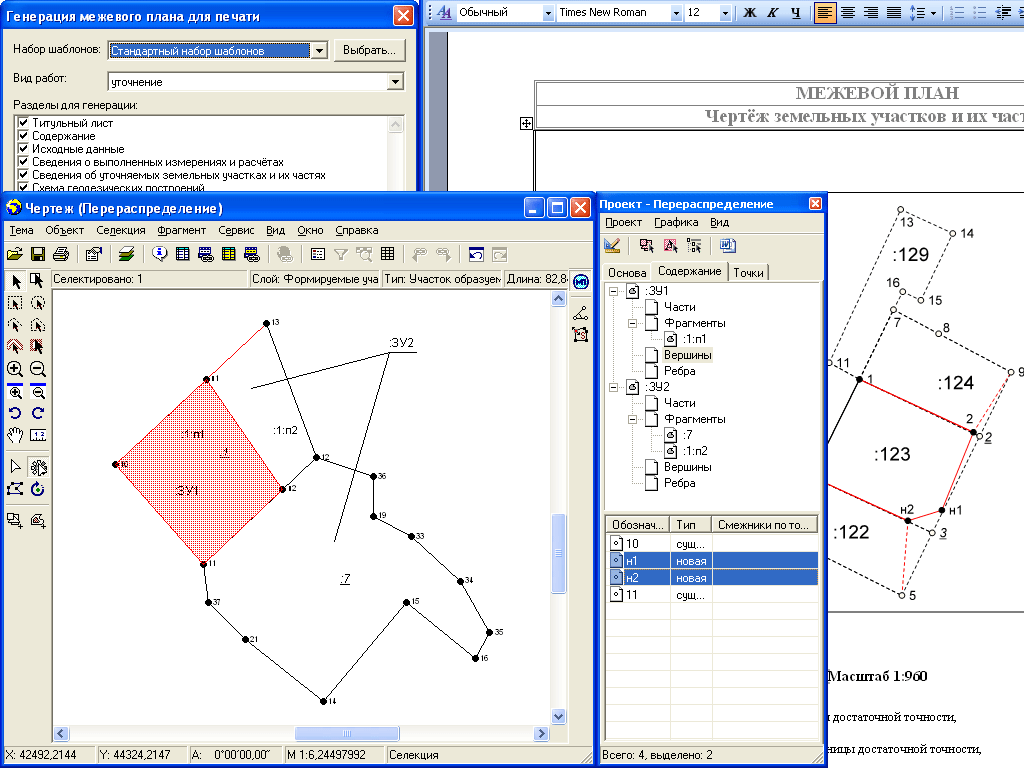The image size is (1024, 768).
Task: Toggle the 'Содержание' section checkbox
Action: tap(22, 136)
